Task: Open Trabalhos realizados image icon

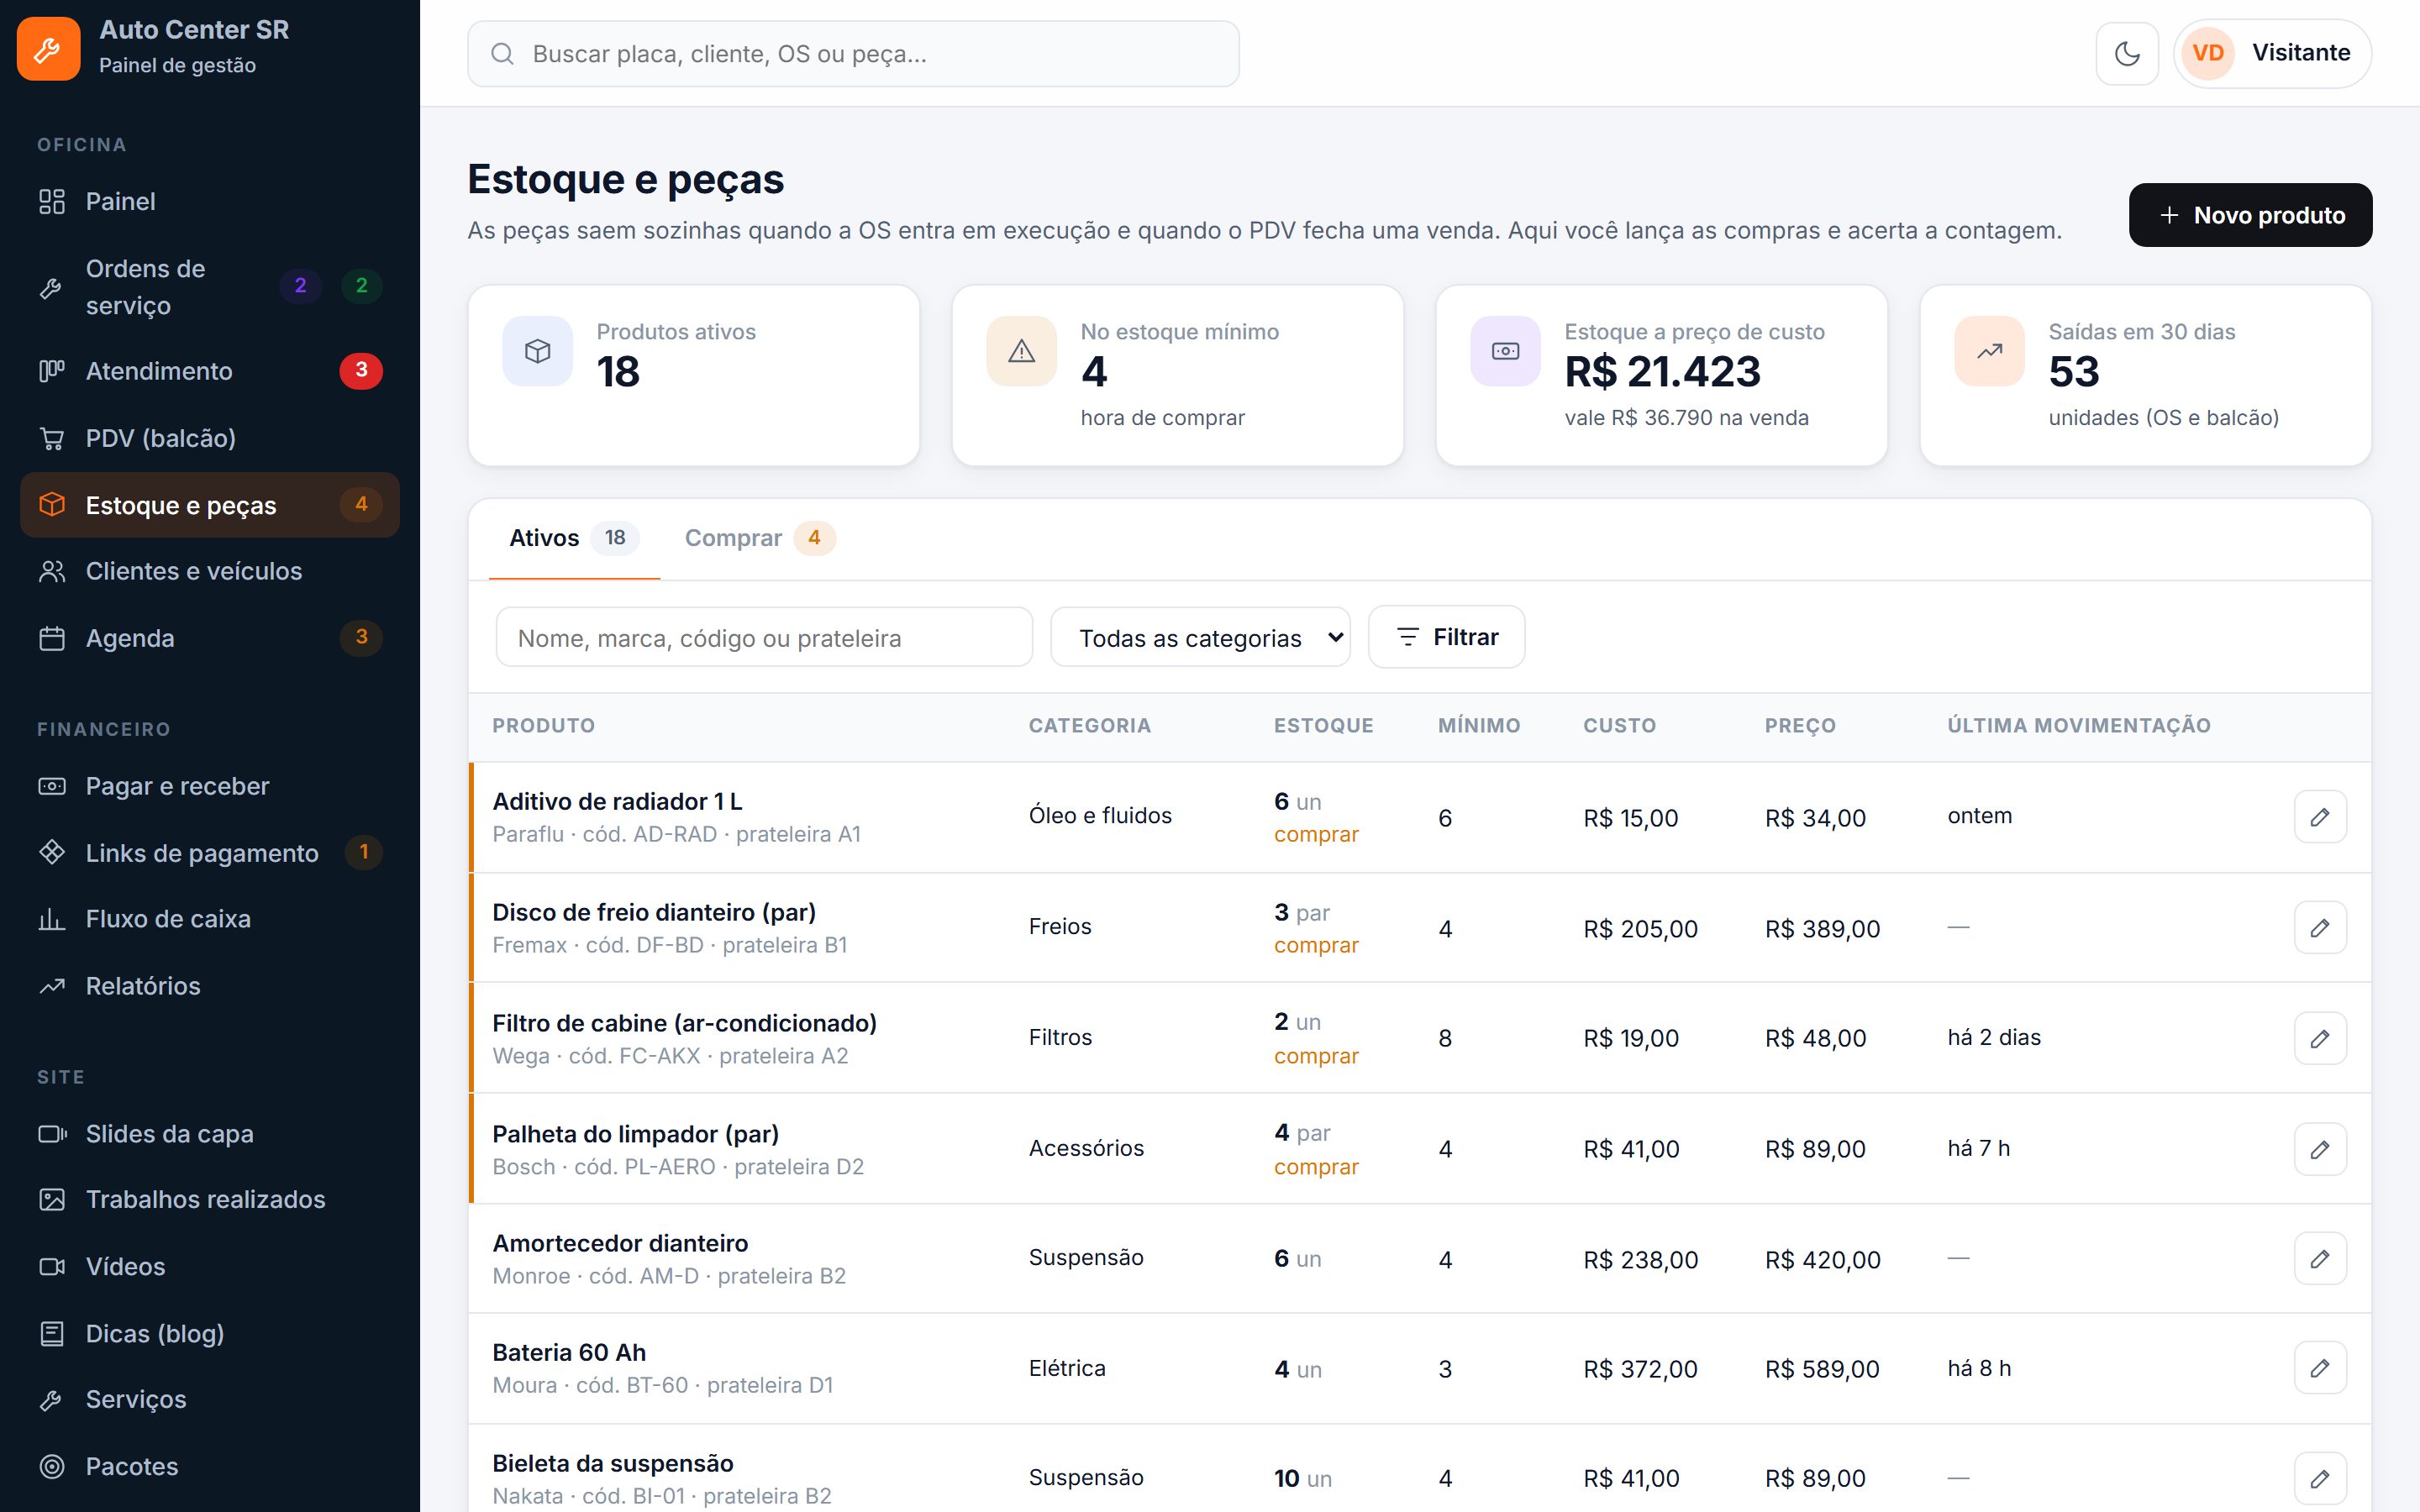Action: (52, 1200)
